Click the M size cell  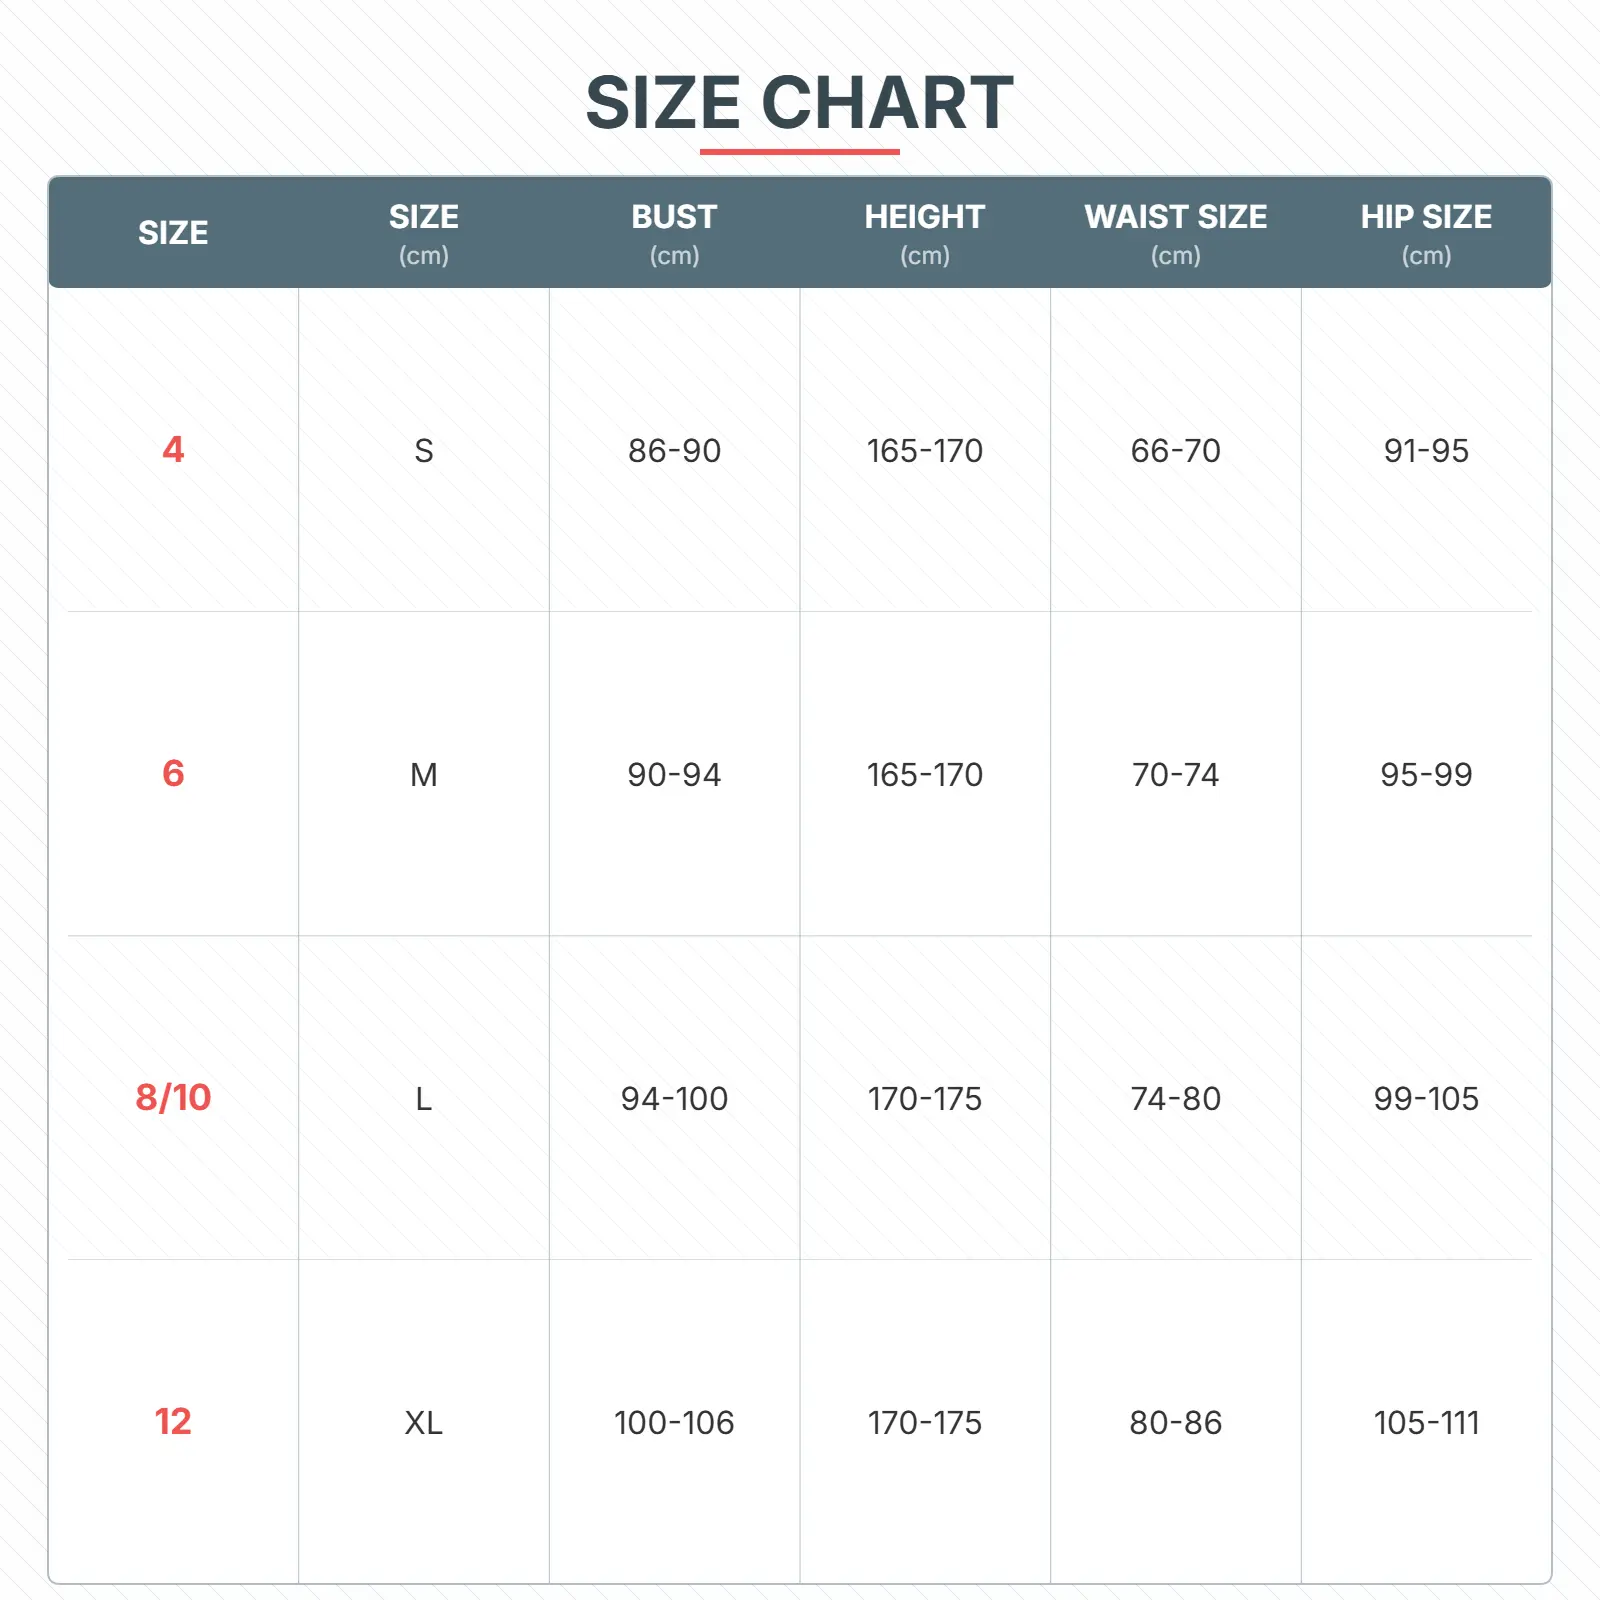(424, 774)
